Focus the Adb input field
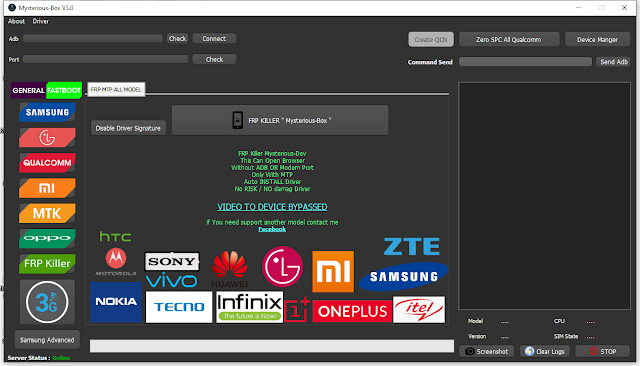Image resolution: width=640 pixels, height=366 pixels. 93,38
